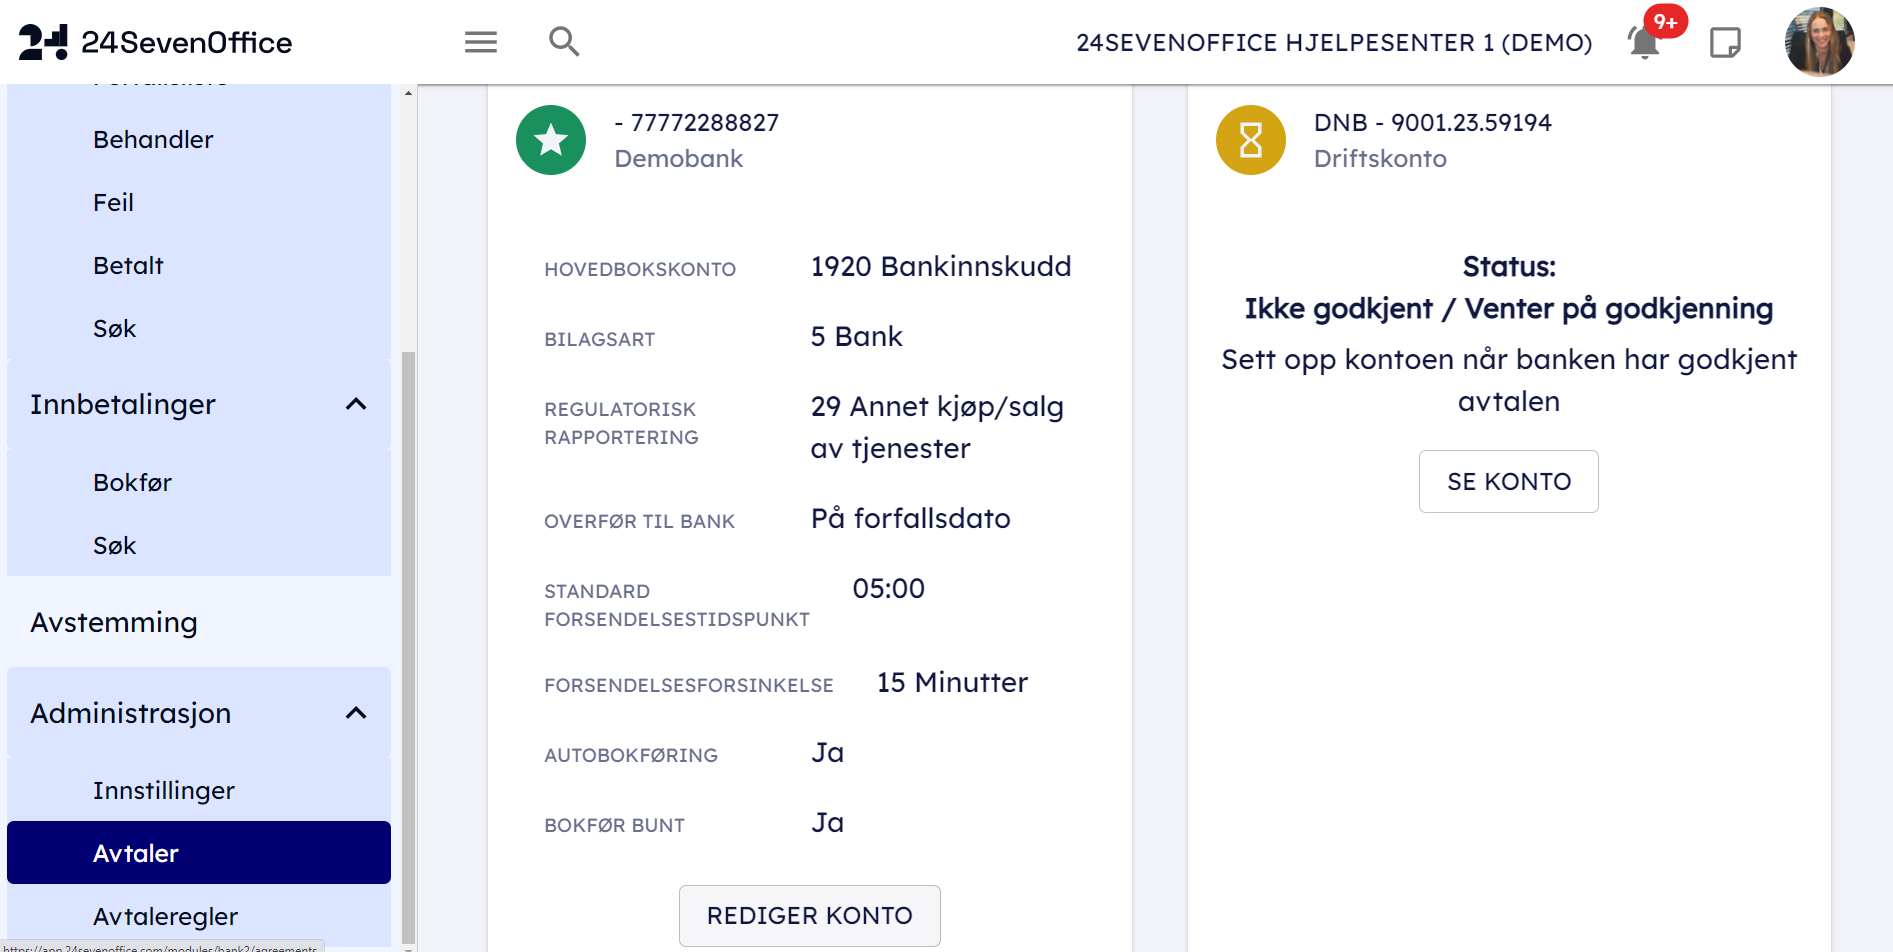This screenshot has height=952, width=1893.
Task: Select Behandler in the sidebar
Action: [153, 139]
